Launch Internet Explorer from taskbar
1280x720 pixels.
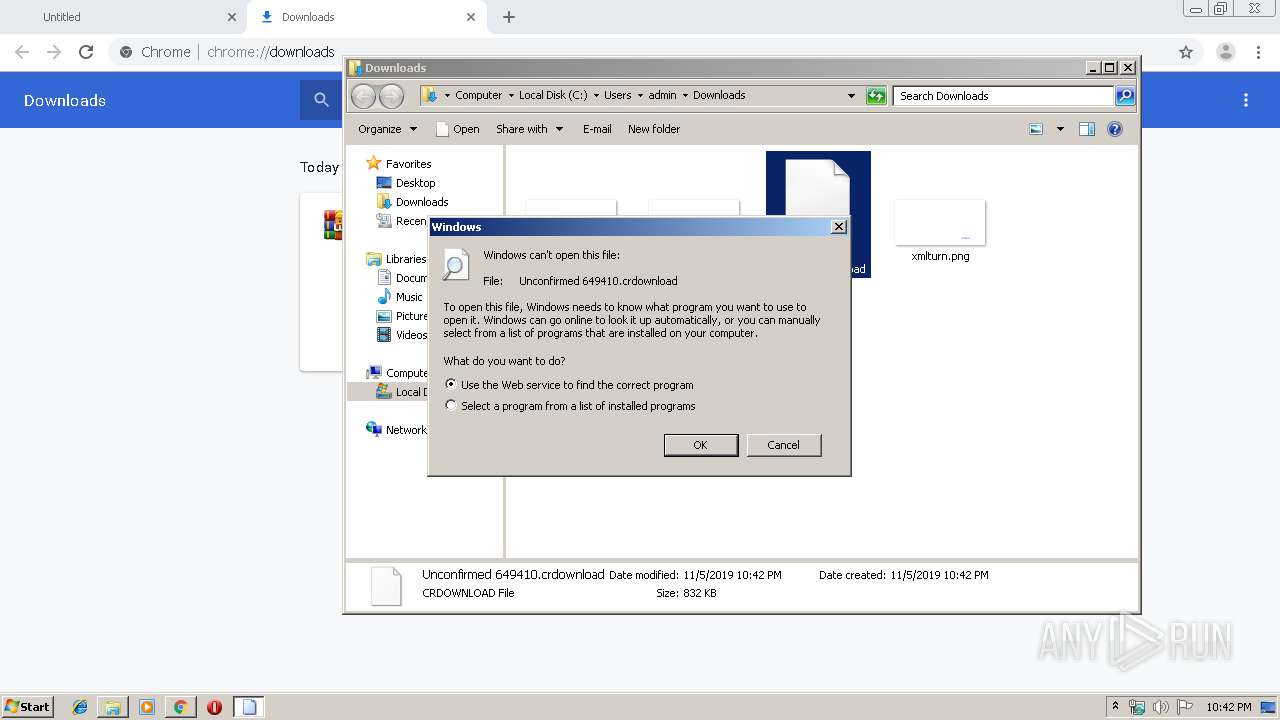click(80, 707)
